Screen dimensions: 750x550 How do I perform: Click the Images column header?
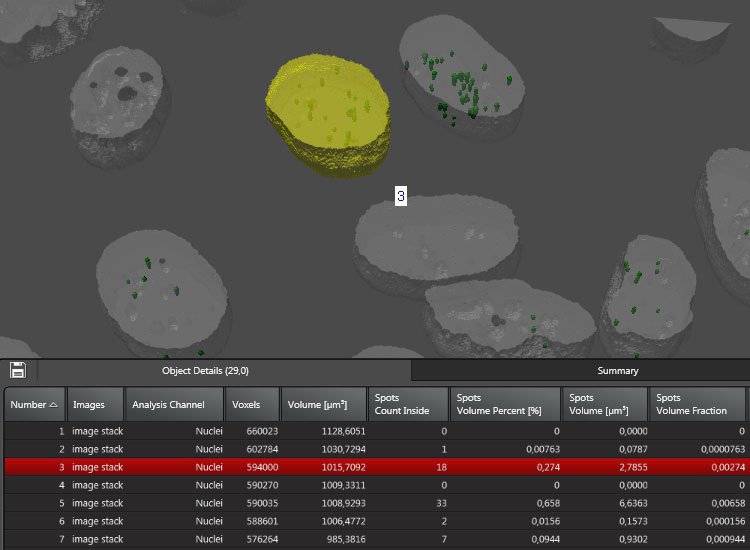tap(94, 404)
